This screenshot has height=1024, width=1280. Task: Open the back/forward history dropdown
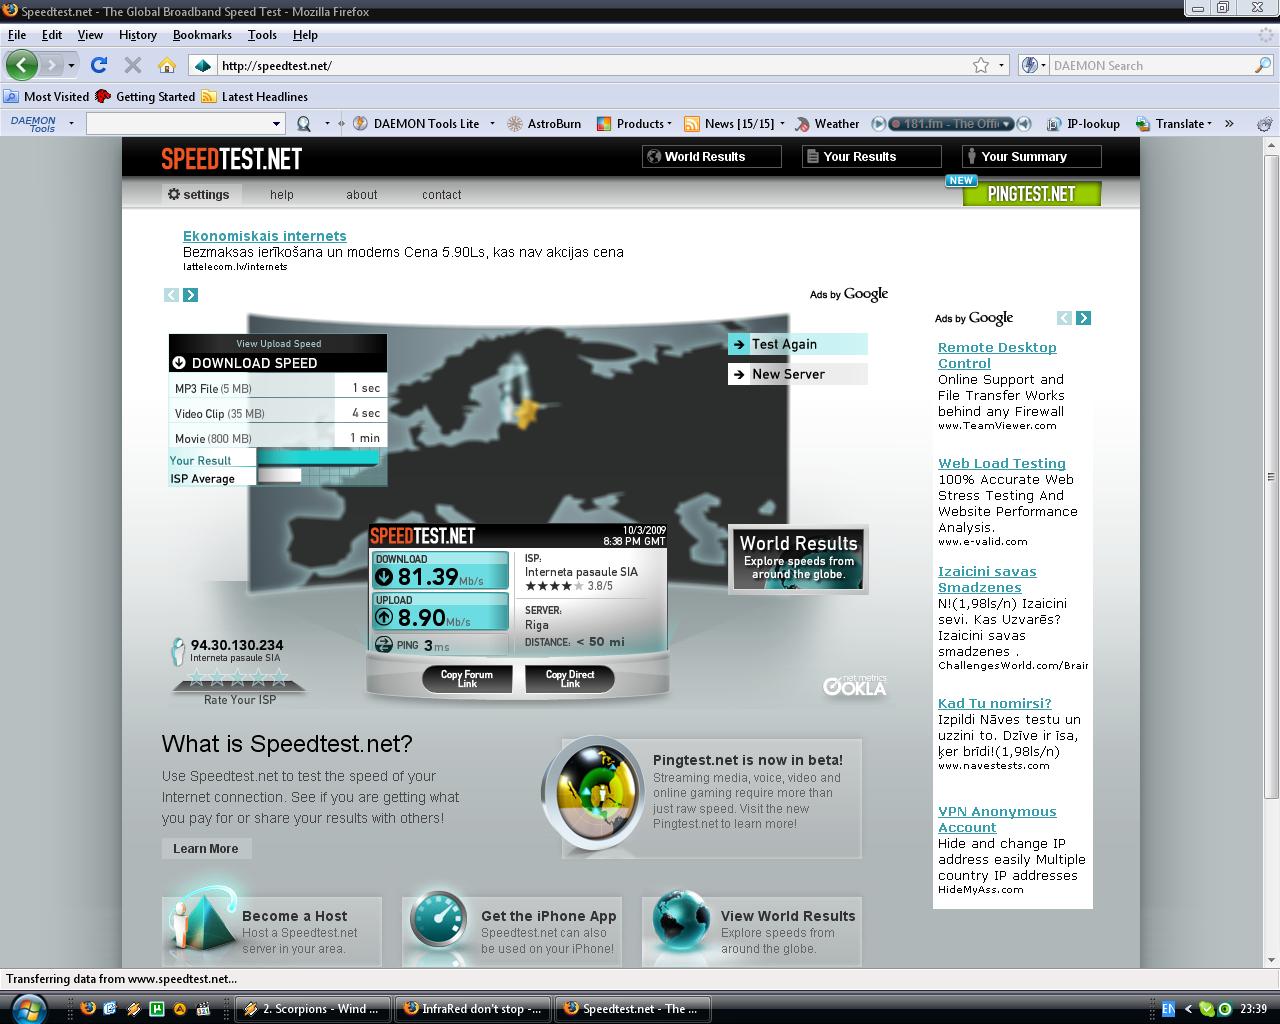tap(71, 66)
